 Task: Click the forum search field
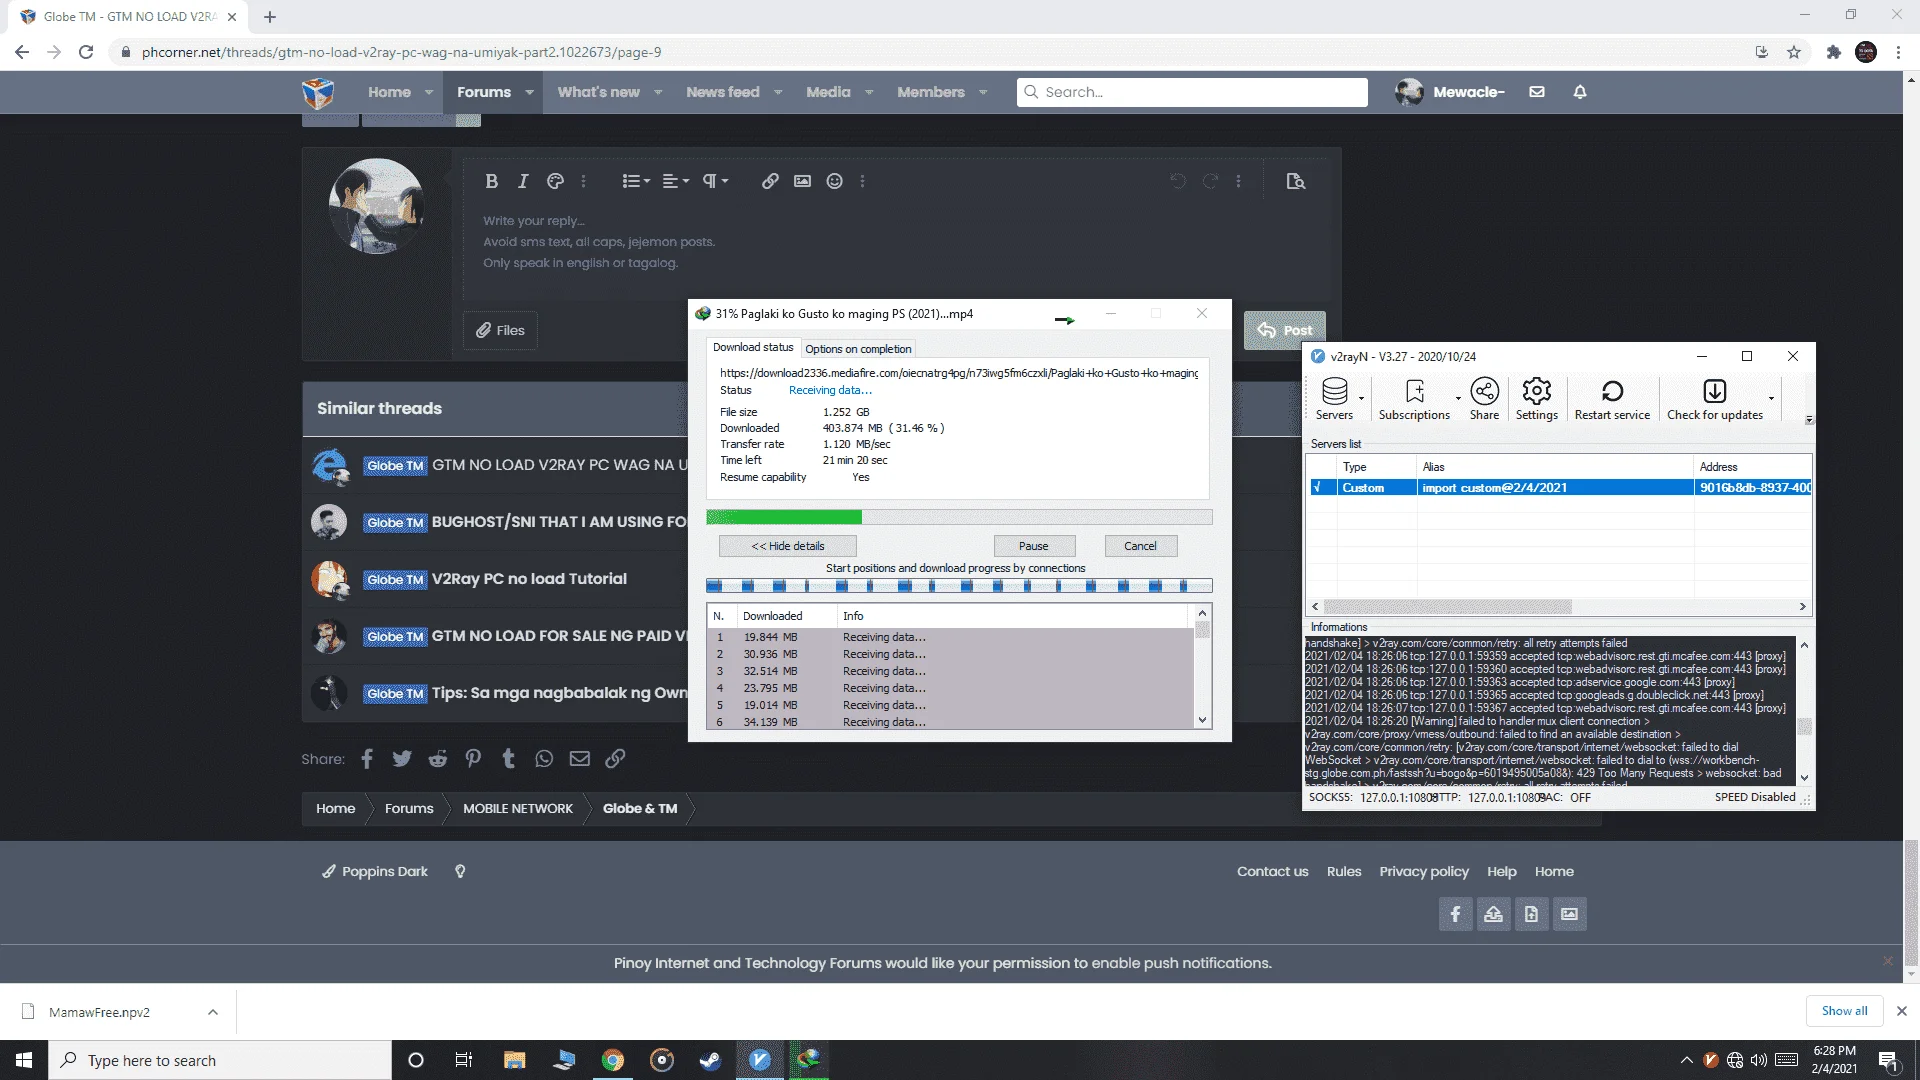[x=1192, y=92]
